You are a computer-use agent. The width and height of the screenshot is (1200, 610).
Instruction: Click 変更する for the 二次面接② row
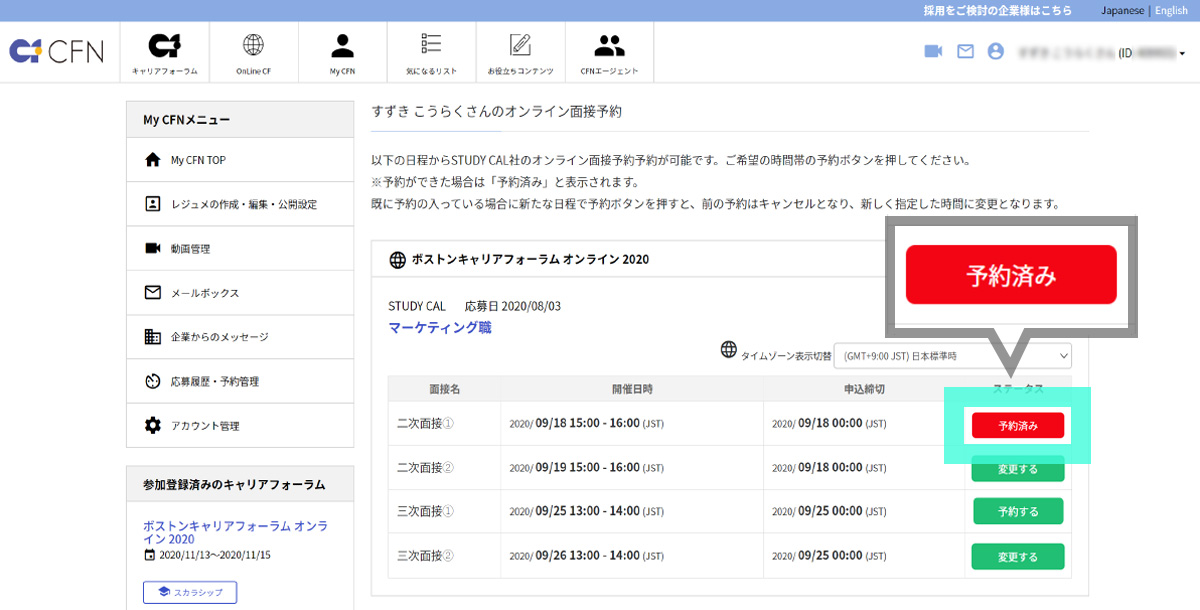click(1018, 469)
